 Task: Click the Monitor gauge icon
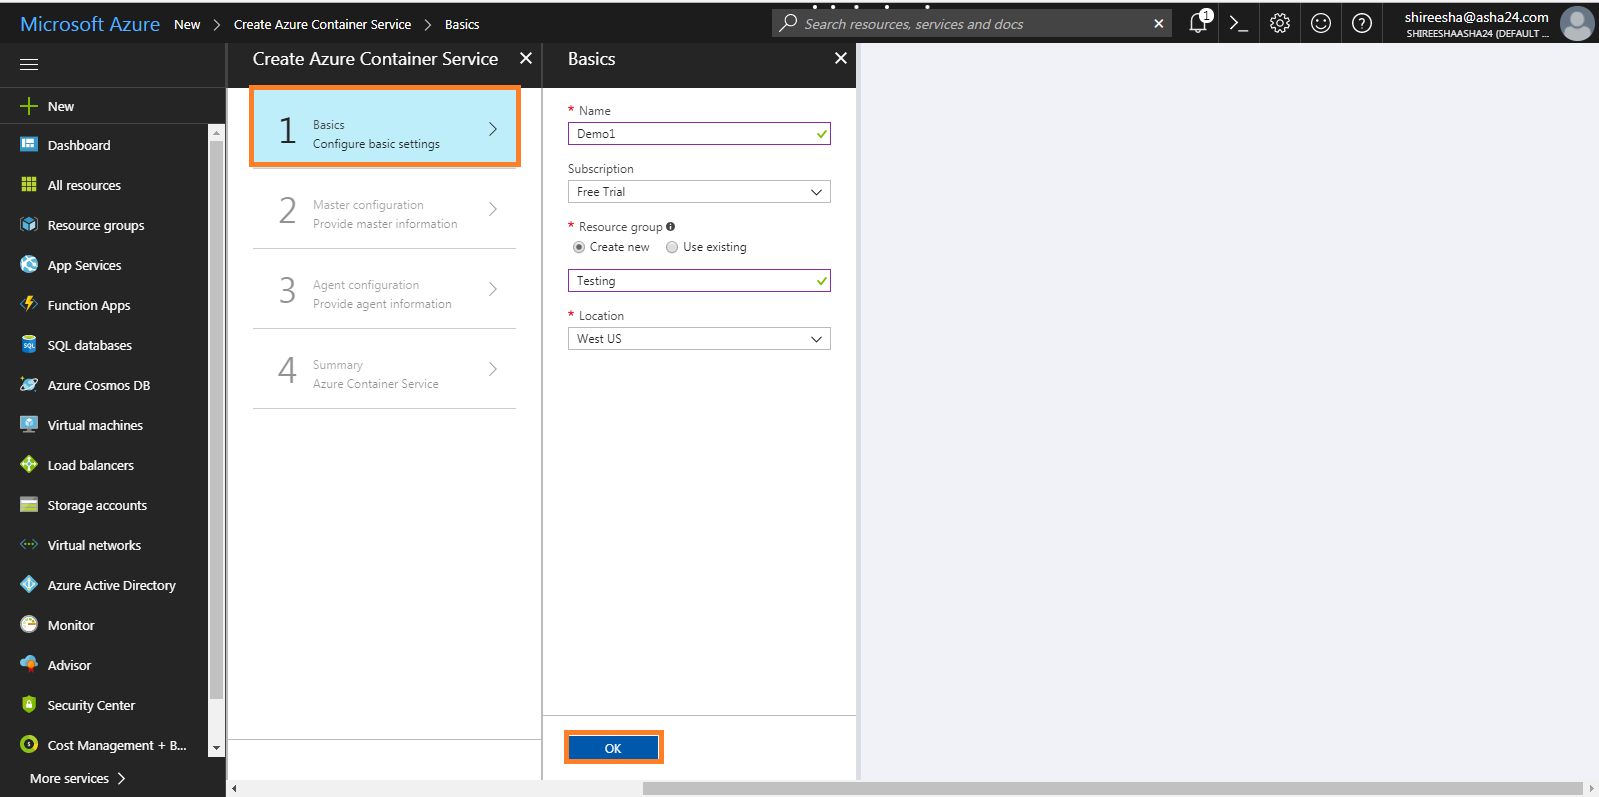pyautogui.click(x=29, y=625)
